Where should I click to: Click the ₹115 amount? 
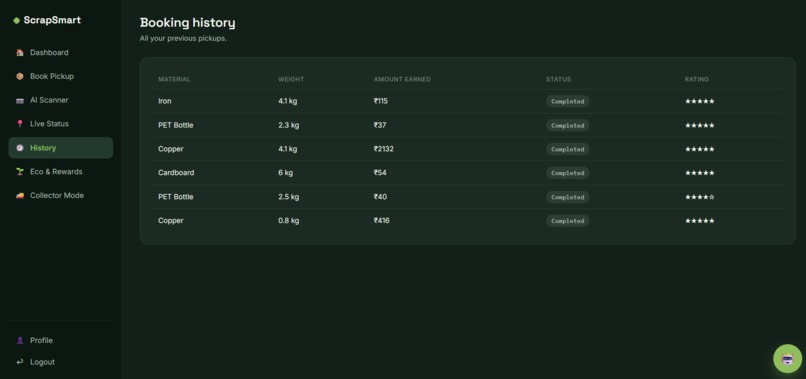[x=381, y=101]
